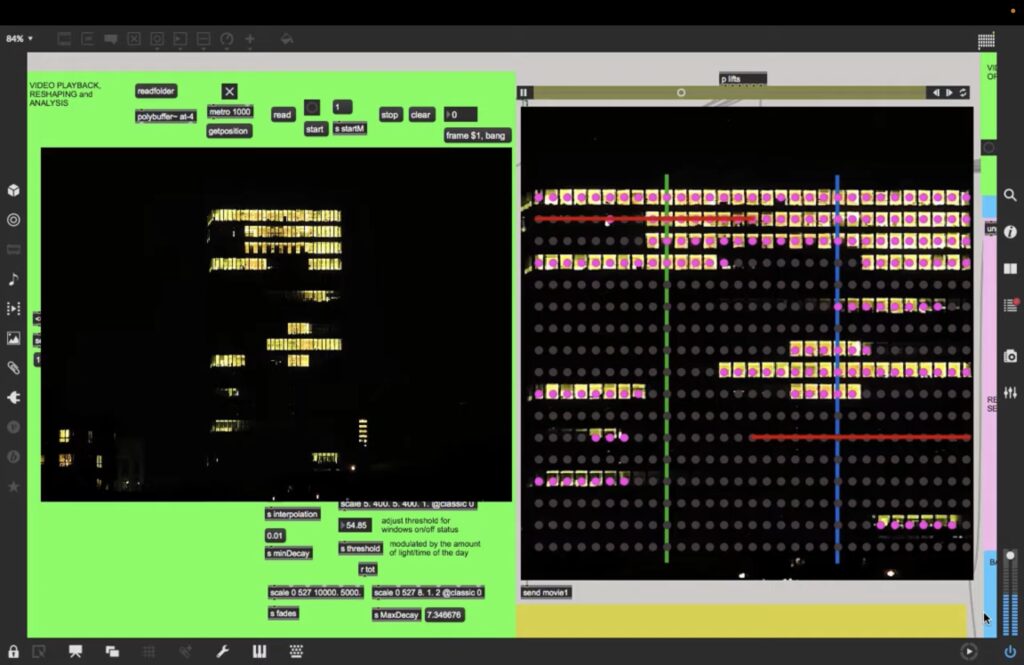Viewport: 1024px width, 665px height.
Task: Click the readfolder message box
Action: coord(156,92)
